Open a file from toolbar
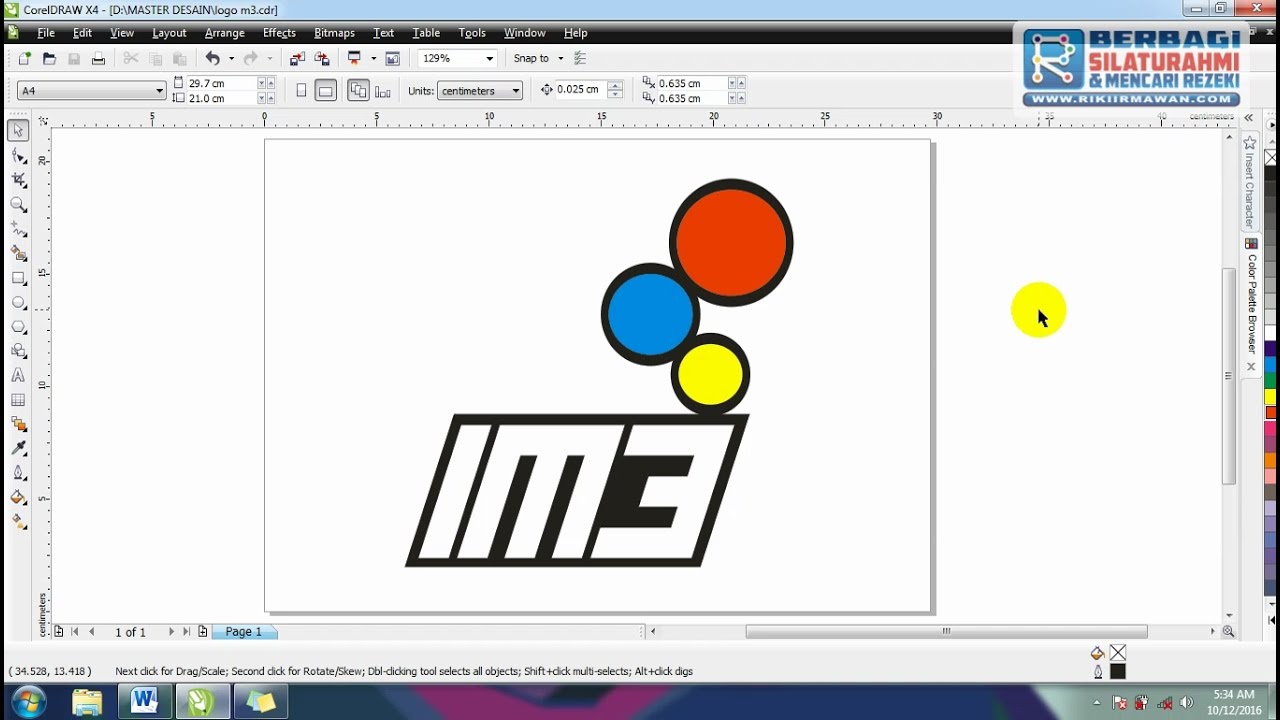Viewport: 1280px width, 720px height. point(49,59)
